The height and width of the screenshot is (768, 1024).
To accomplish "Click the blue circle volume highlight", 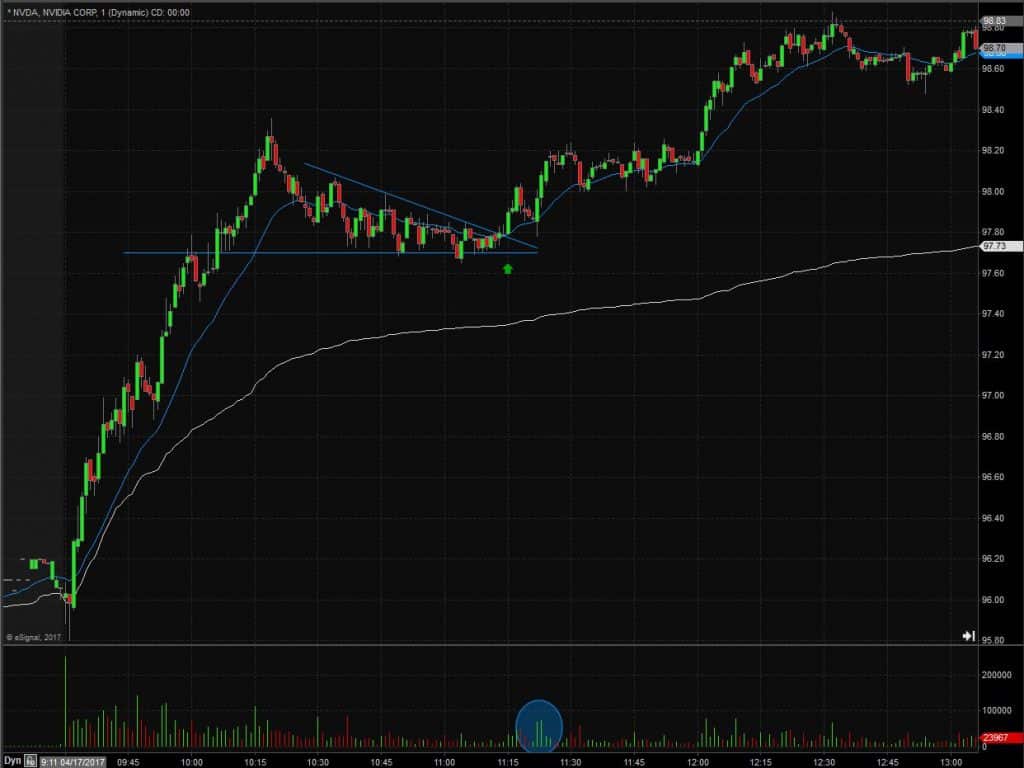I will click(539, 726).
